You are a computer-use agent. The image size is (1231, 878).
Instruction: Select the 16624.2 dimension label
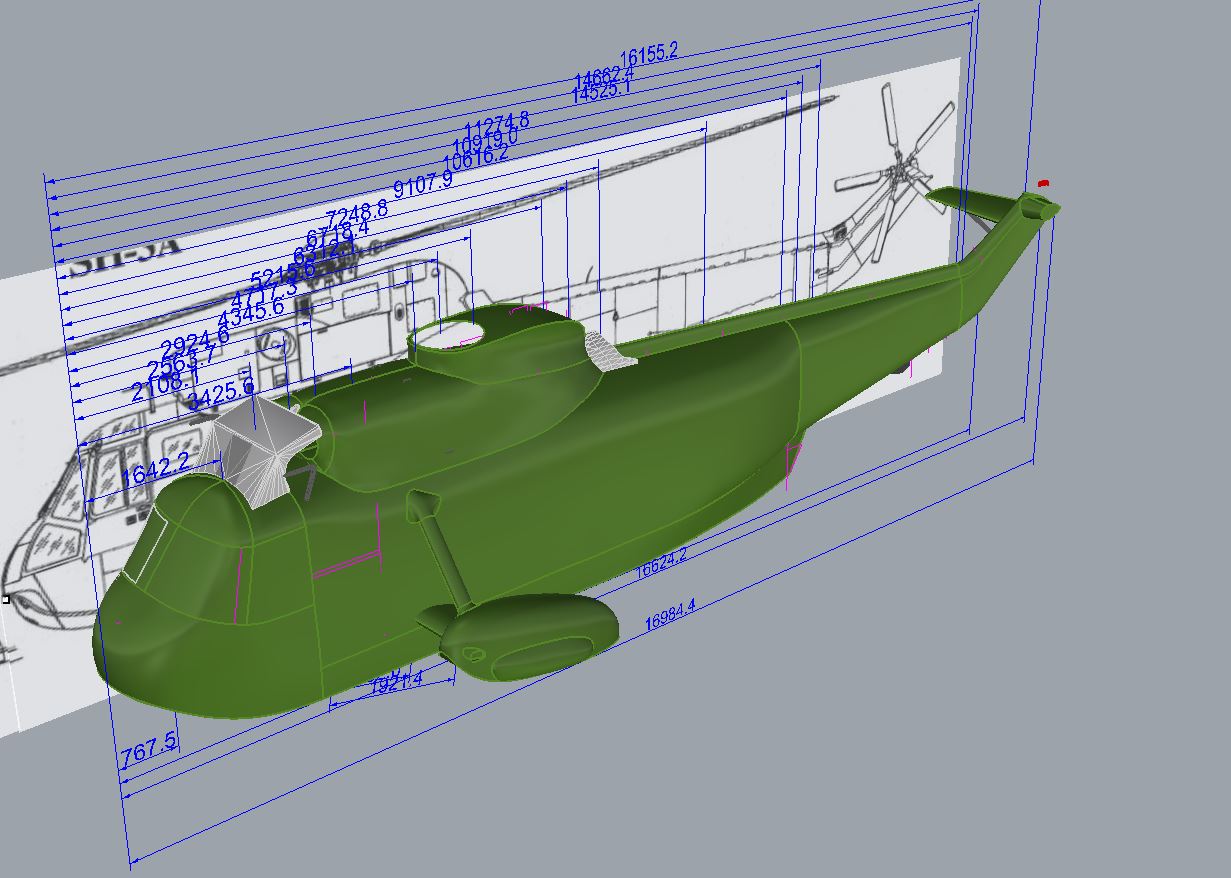pyautogui.click(x=662, y=565)
